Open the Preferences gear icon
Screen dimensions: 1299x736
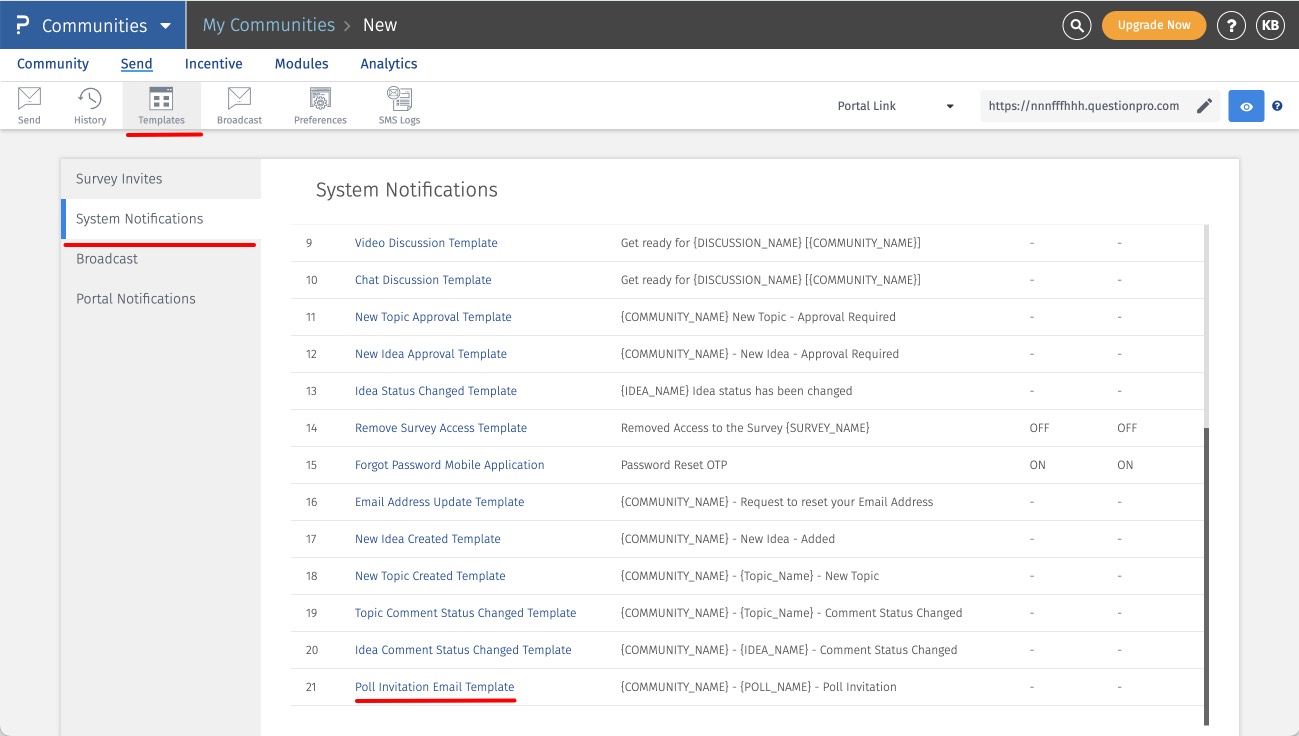[320, 99]
